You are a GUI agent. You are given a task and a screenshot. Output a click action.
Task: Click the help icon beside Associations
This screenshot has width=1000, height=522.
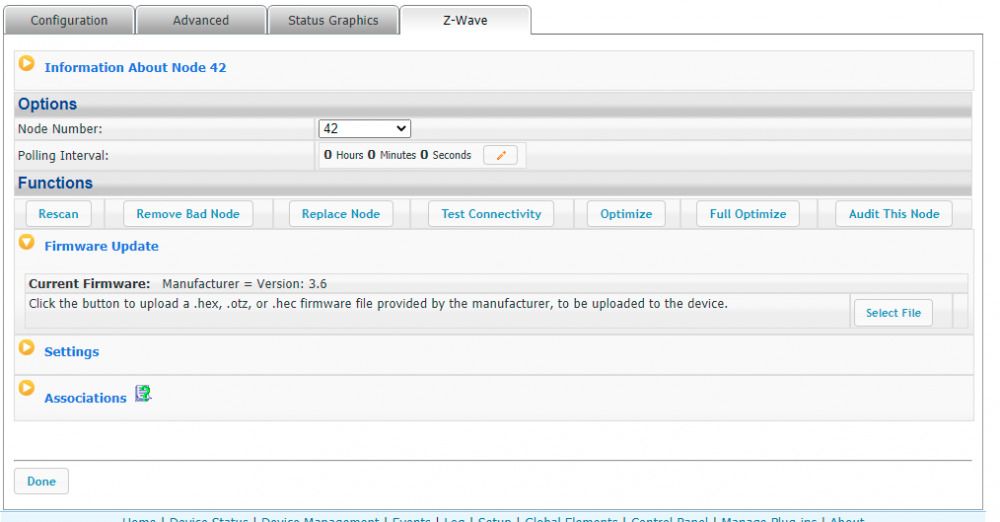tap(142, 394)
